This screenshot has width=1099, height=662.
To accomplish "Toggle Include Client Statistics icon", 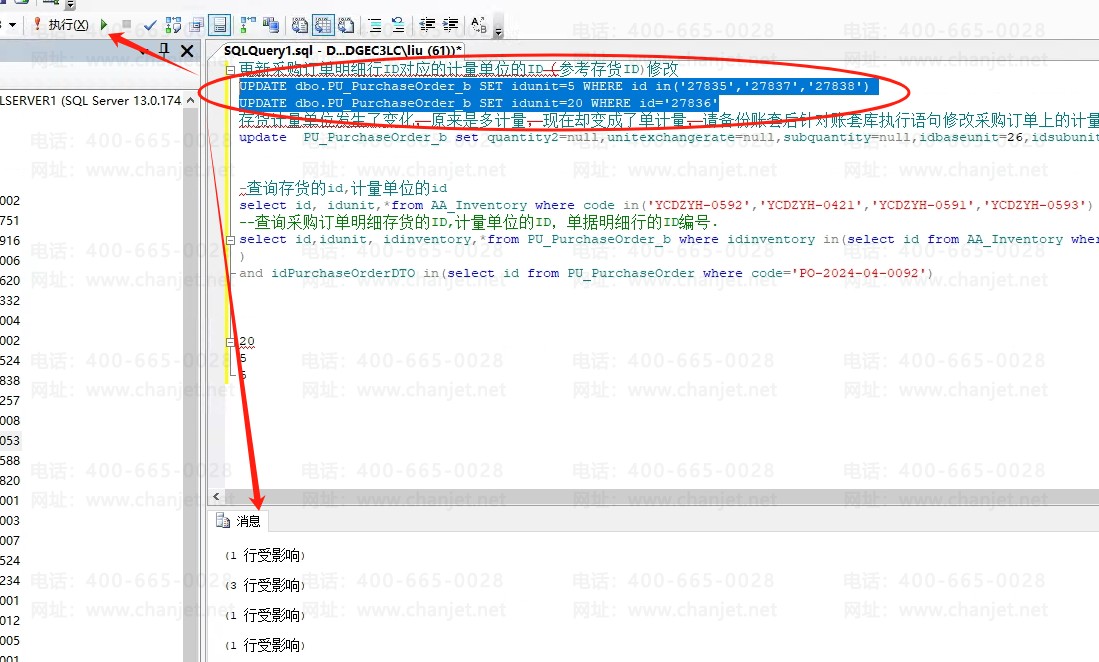I will coord(271,26).
